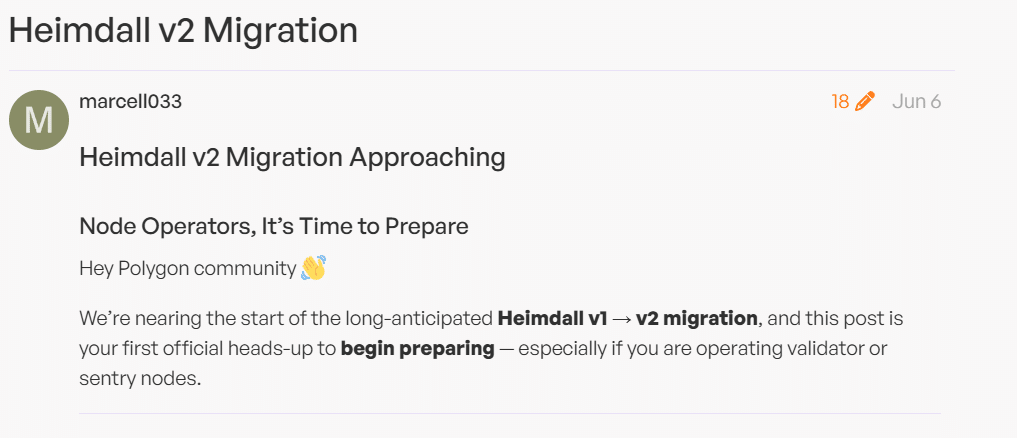Select the Node Operators, It's Time to Prepare subheading
The width and height of the screenshot is (1017, 438).
pos(274,226)
